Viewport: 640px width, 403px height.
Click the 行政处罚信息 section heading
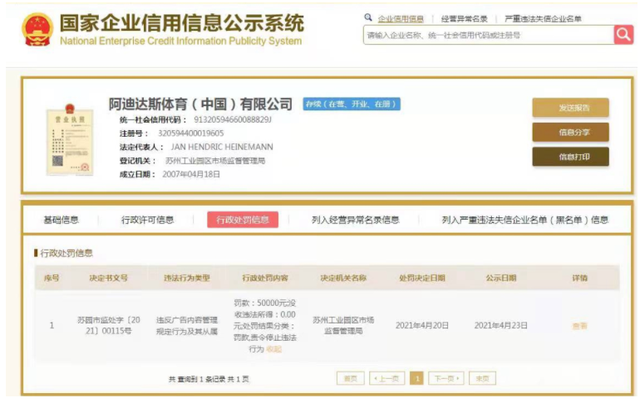pos(67,253)
